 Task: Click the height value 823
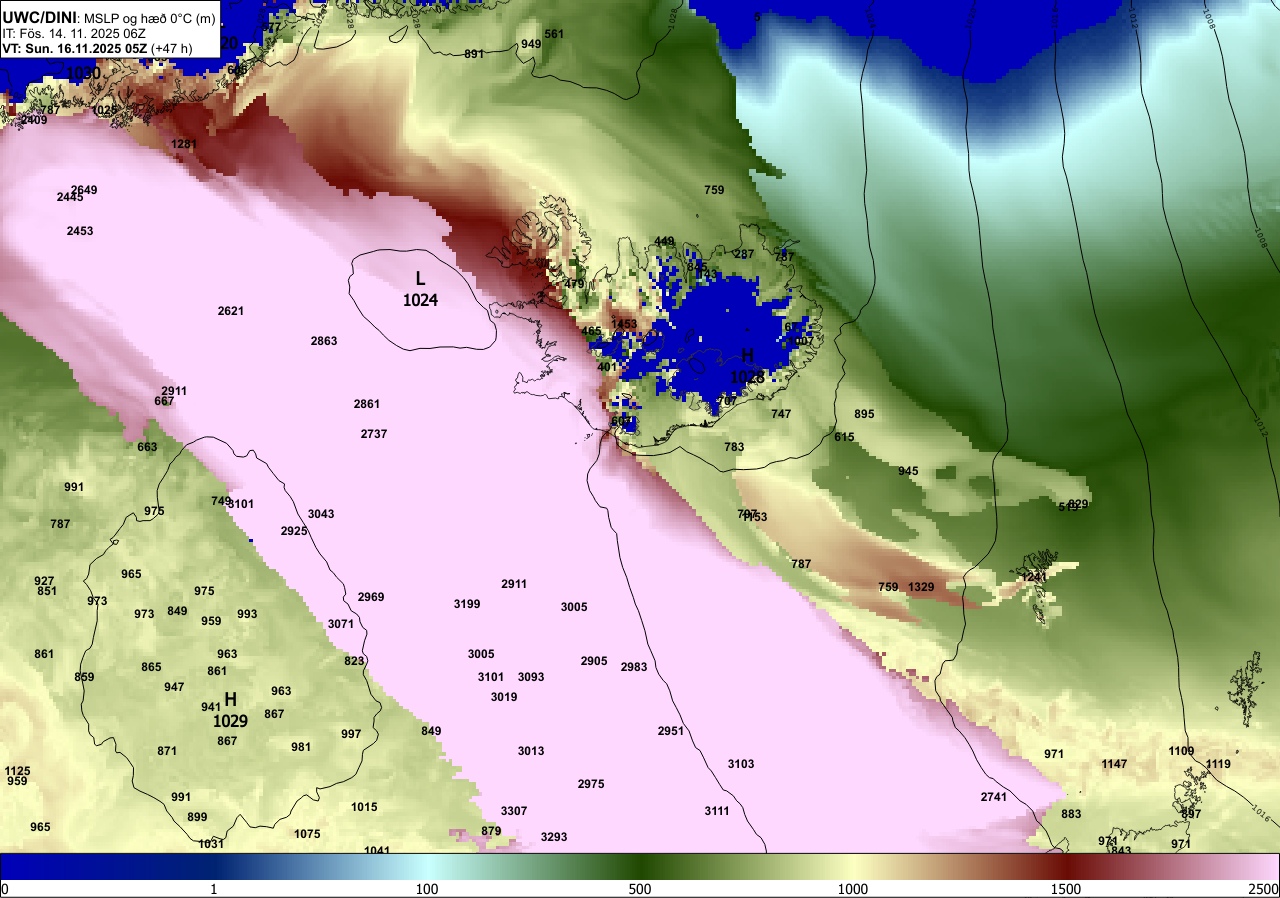pyautogui.click(x=354, y=661)
